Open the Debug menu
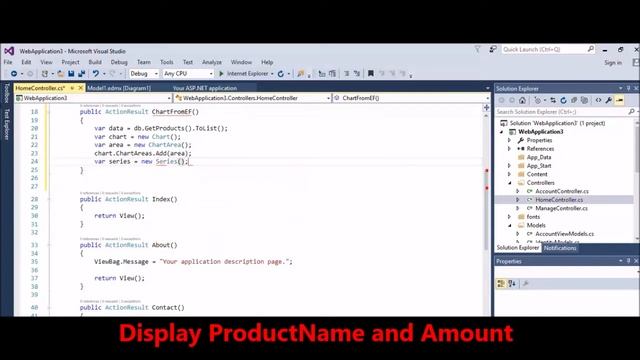The width and height of the screenshot is (640, 360). (x=119, y=62)
